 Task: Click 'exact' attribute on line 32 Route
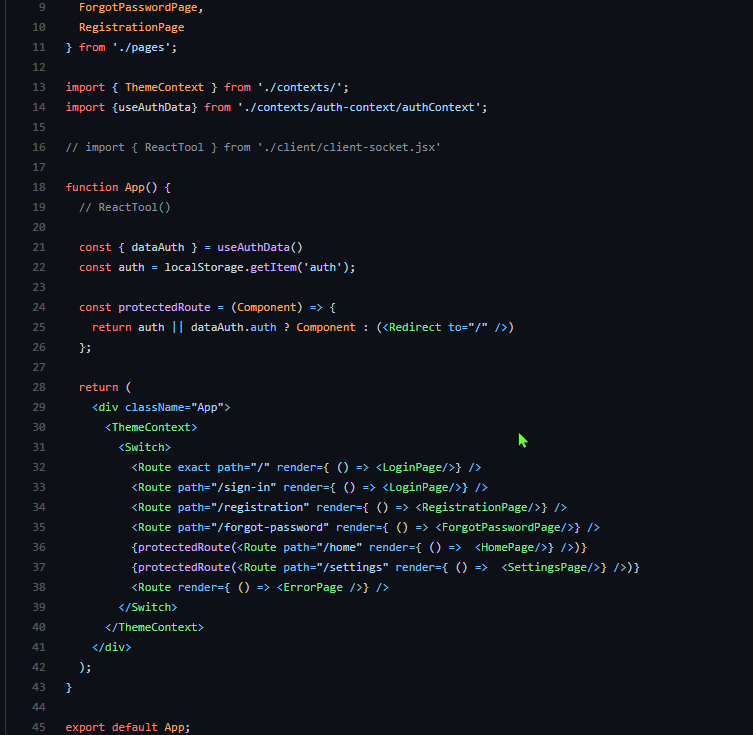pos(194,468)
